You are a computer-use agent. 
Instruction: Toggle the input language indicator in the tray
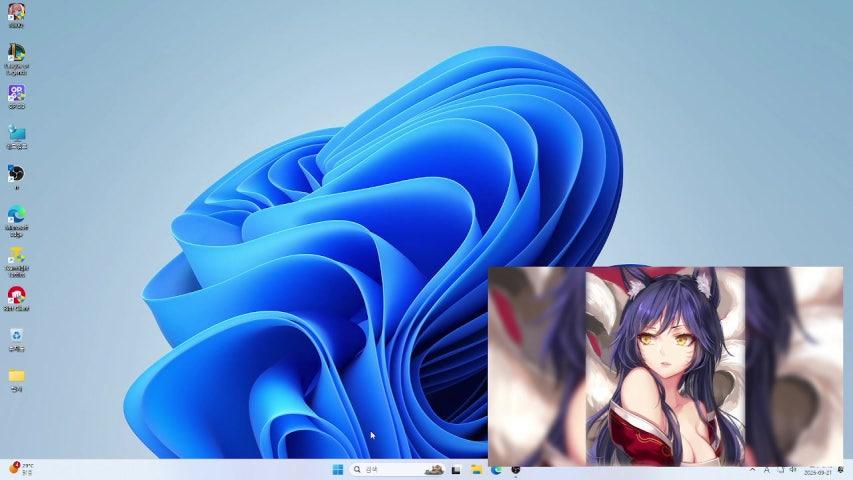[767, 469]
